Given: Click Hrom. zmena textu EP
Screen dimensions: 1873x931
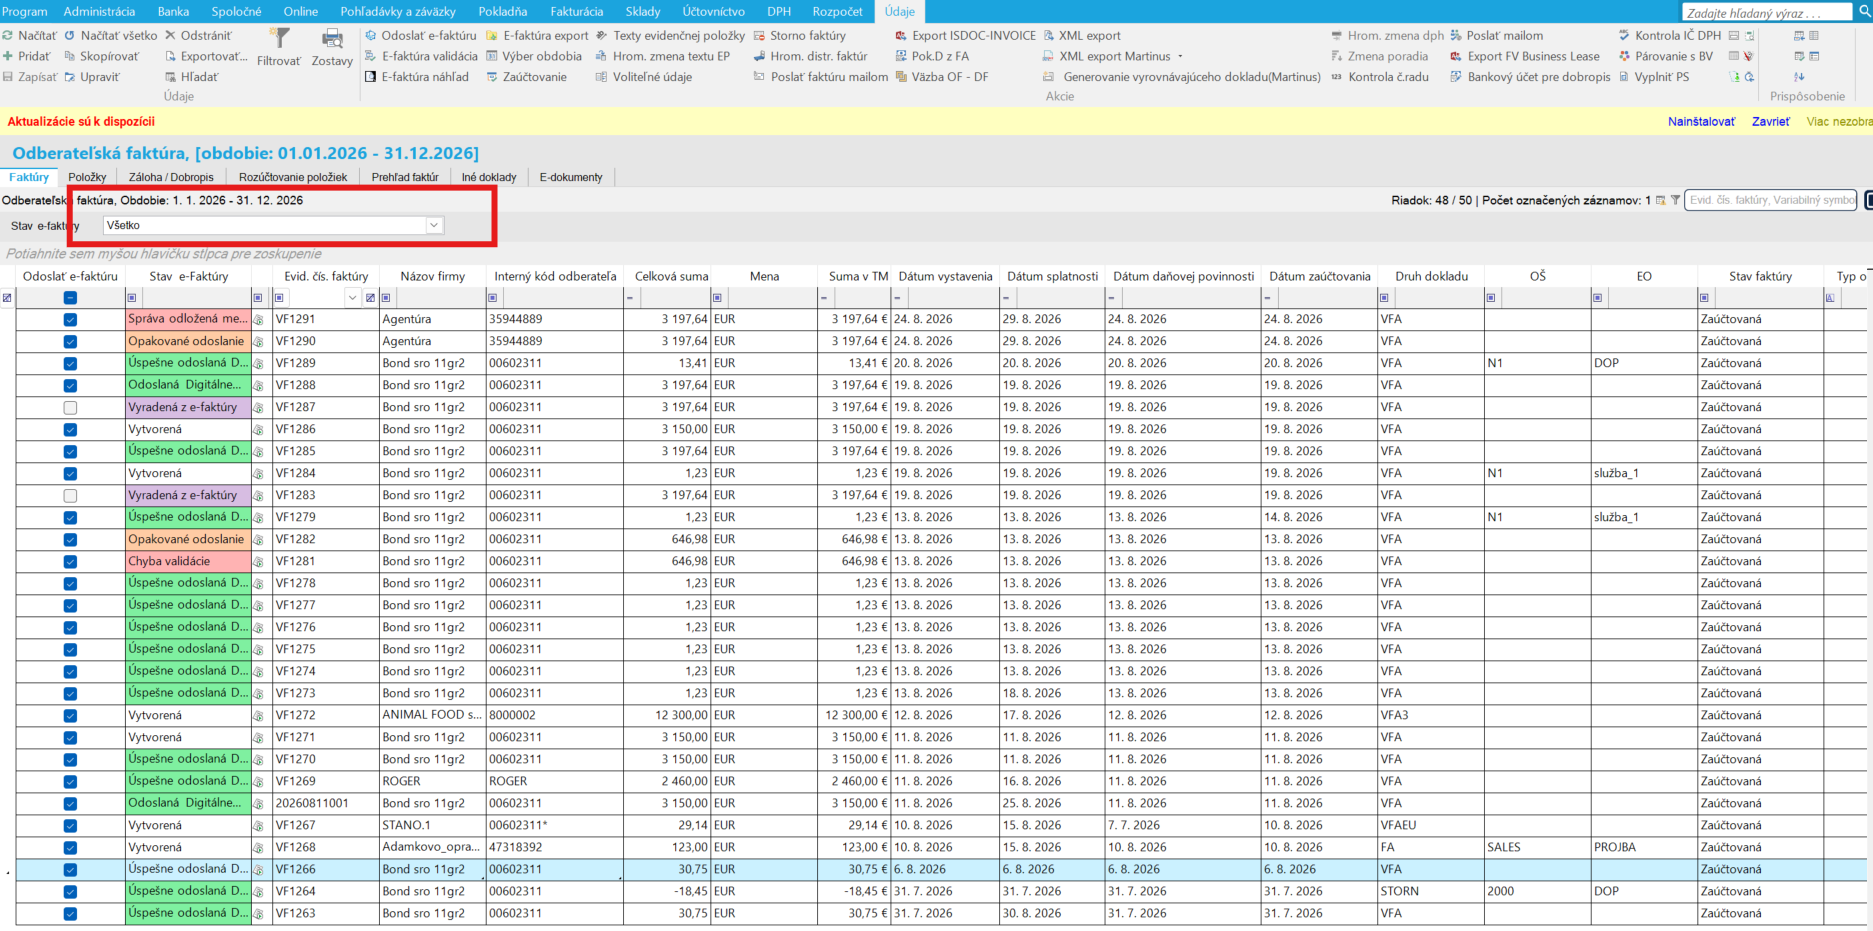Looking at the screenshot, I should tap(663, 56).
